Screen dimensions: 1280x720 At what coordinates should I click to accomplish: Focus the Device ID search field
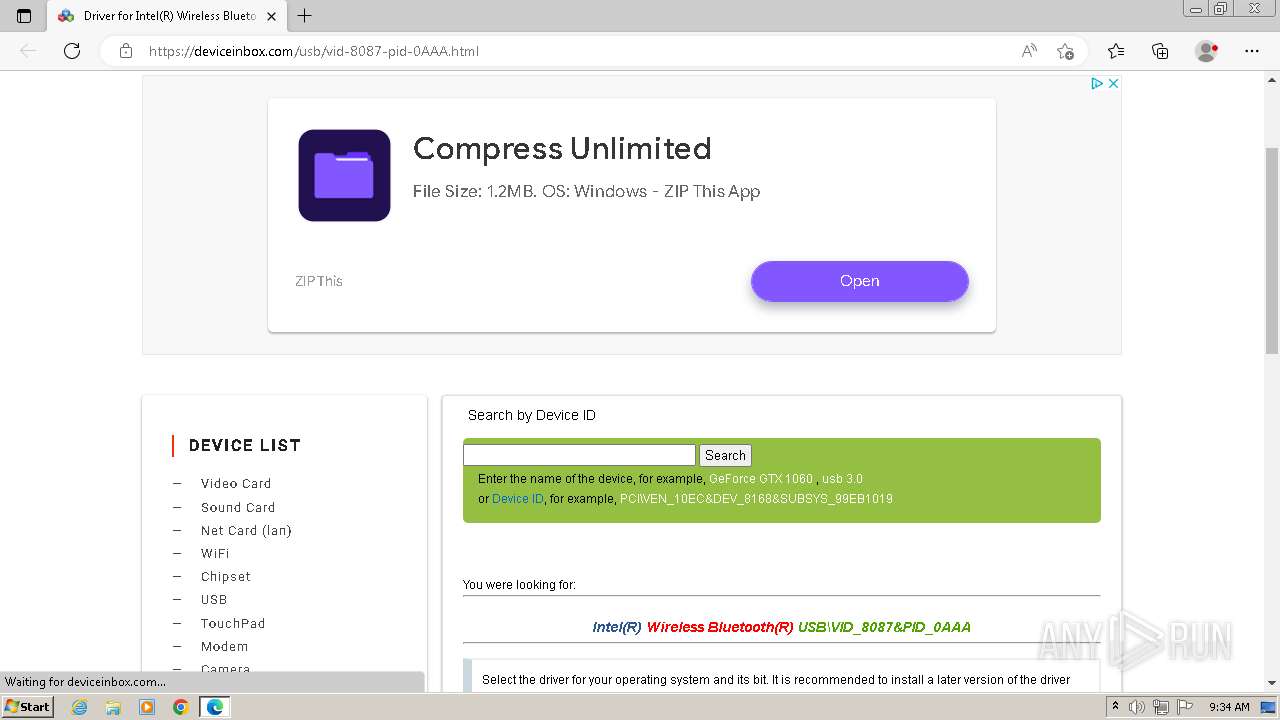(579, 455)
